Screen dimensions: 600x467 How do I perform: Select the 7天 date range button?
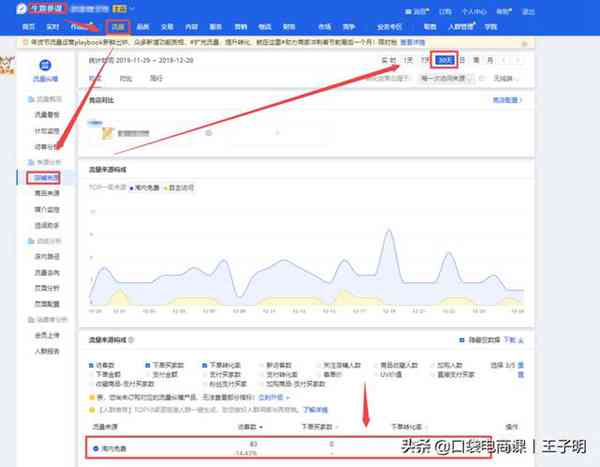[425, 60]
